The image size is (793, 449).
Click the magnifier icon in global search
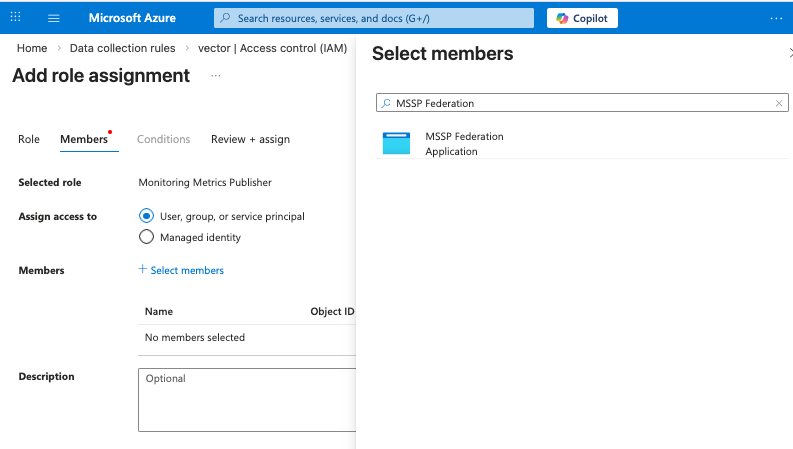(226, 18)
